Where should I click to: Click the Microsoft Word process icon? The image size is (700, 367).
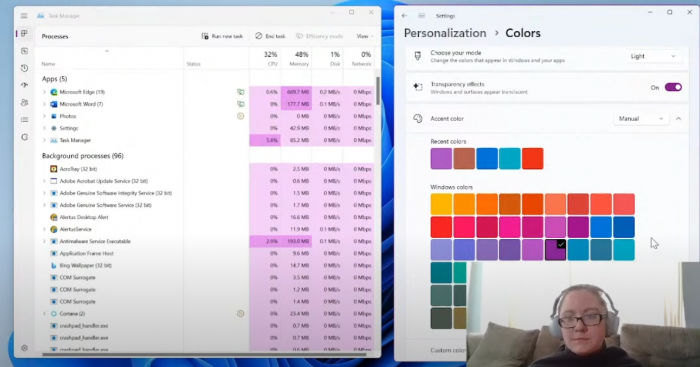(54, 104)
